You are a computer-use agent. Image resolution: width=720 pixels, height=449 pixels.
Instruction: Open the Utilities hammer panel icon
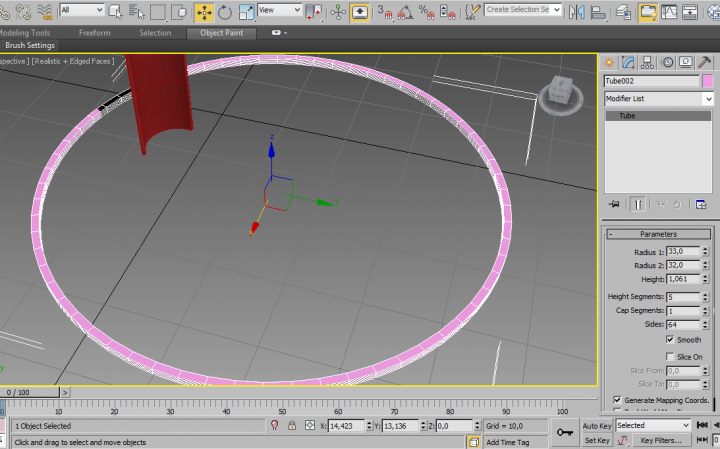[706, 62]
